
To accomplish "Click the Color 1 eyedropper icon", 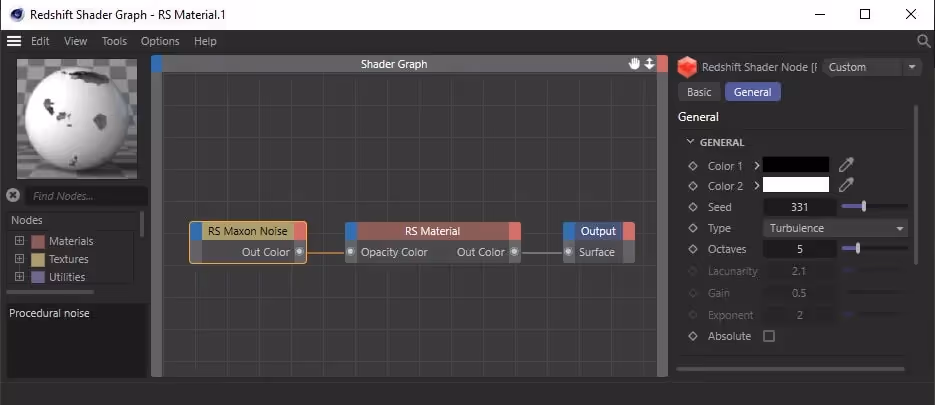I will [x=846, y=165].
